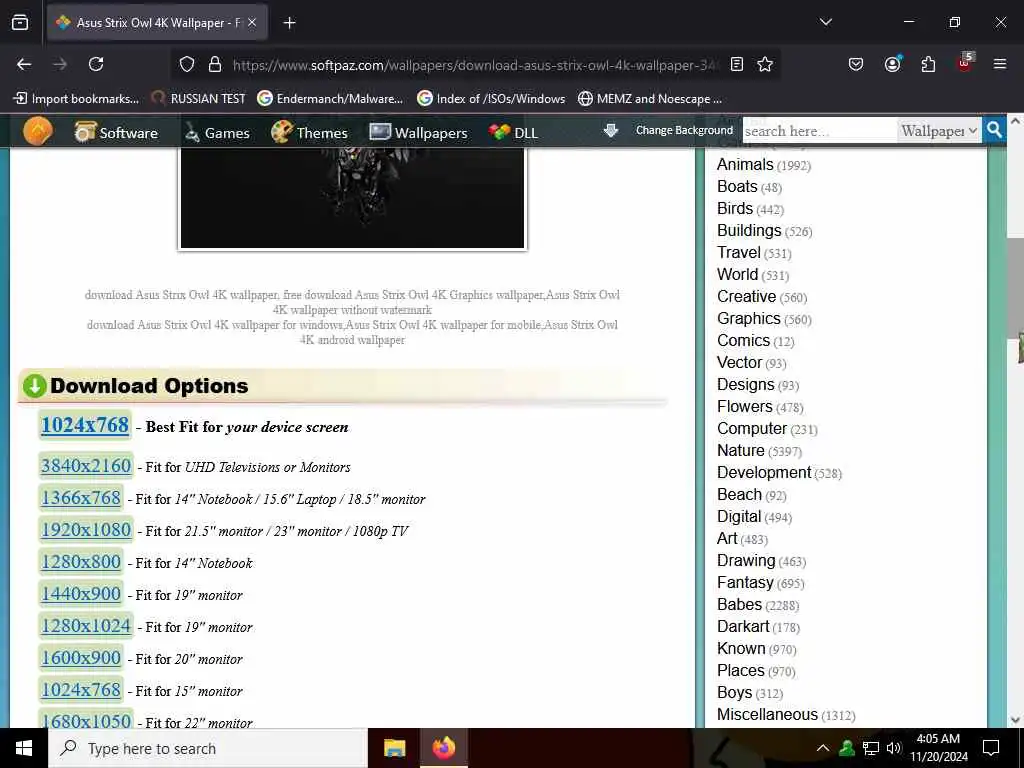
Task: Open Pocket save icon
Action: tap(856, 64)
